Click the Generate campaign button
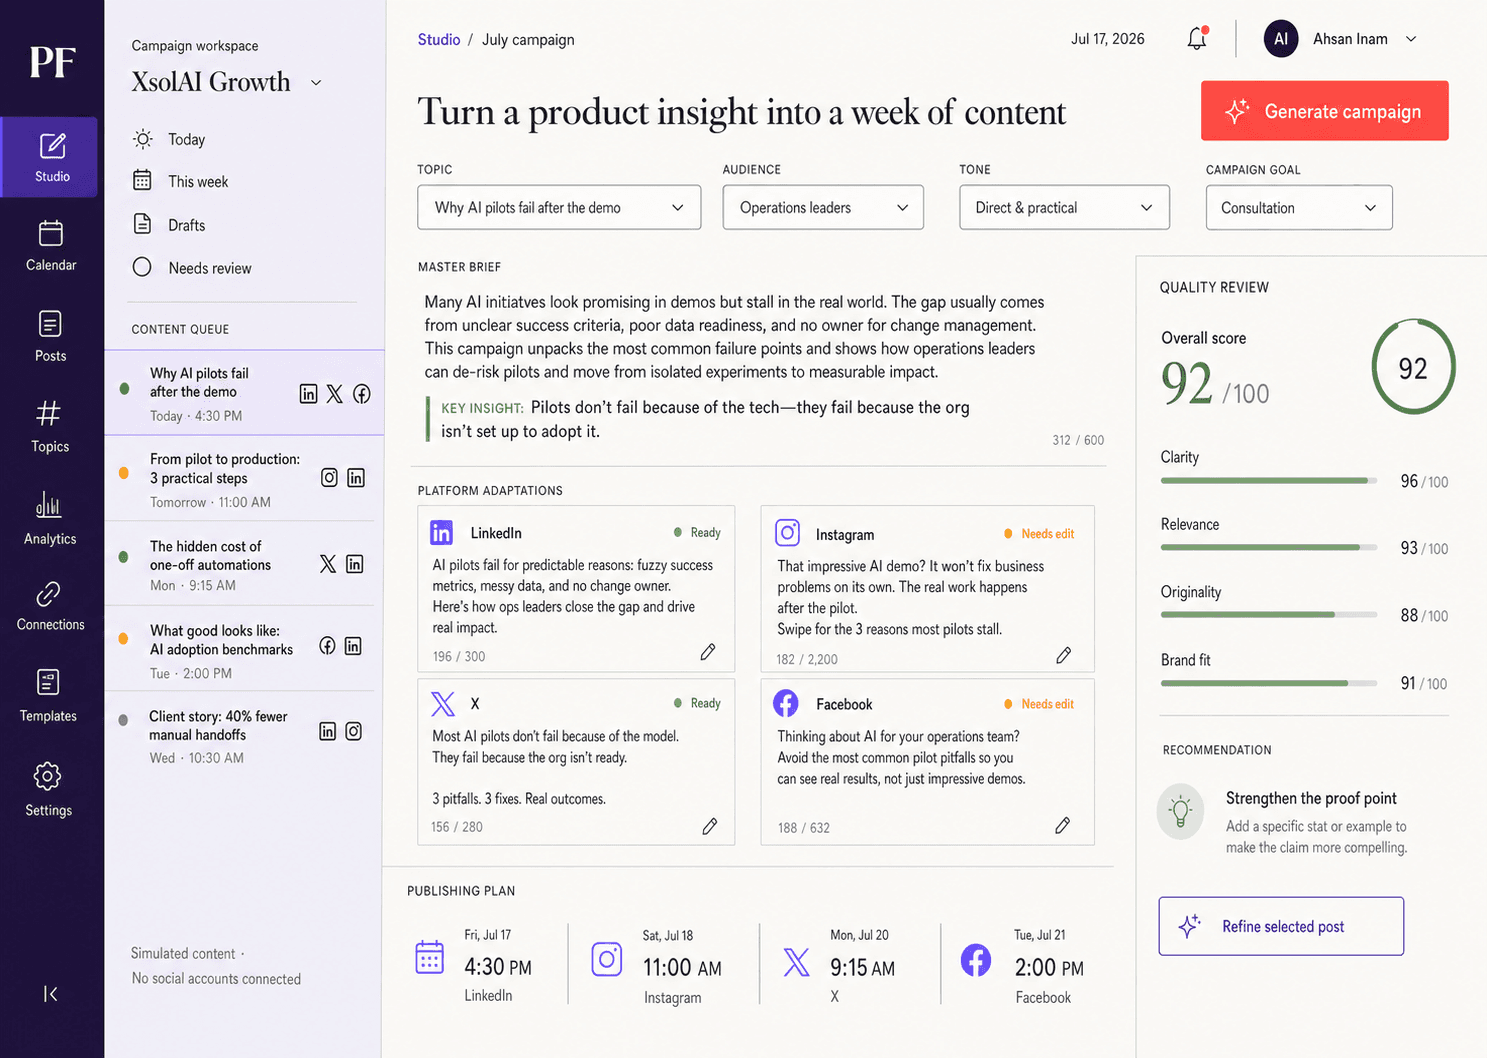 point(1325,111)
